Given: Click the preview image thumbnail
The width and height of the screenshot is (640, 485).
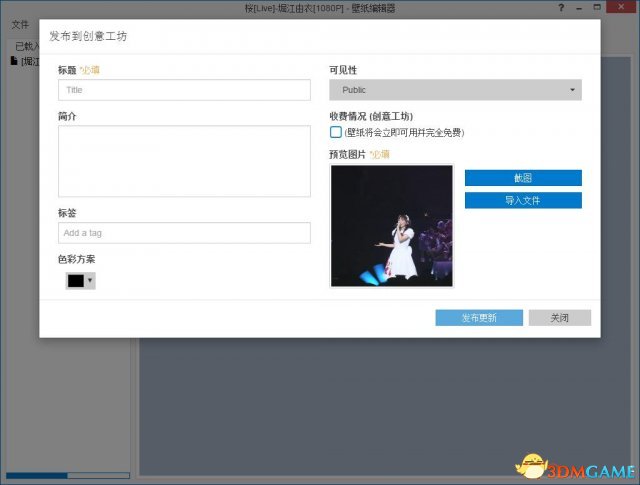Looking at the screenshot, I should click(x=391, y=226).
